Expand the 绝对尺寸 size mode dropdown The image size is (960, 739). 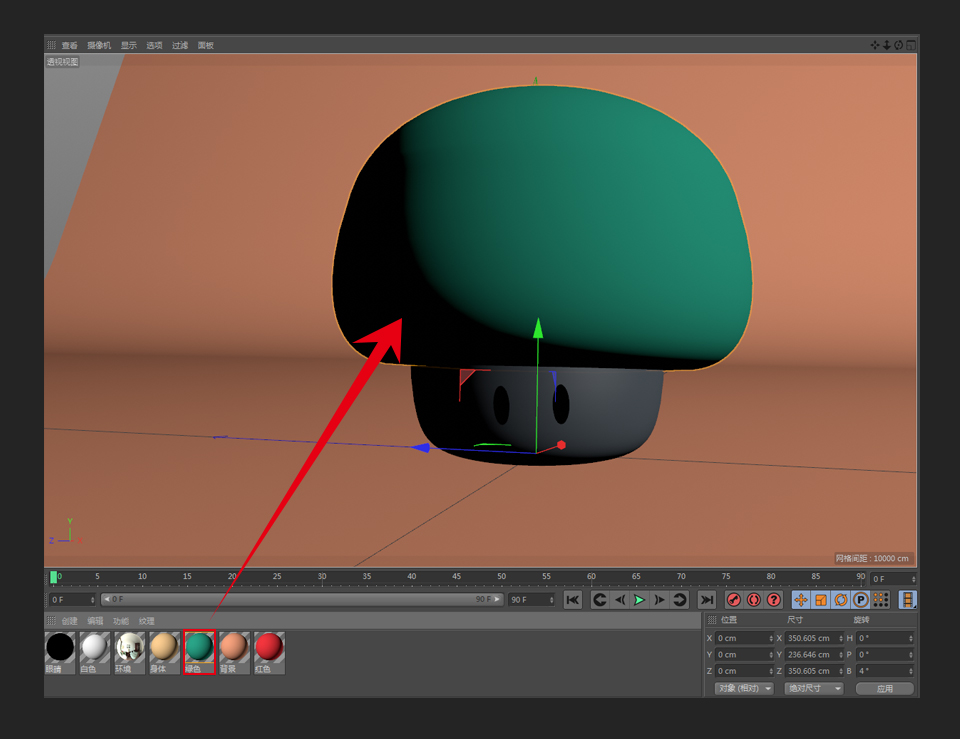814,689
